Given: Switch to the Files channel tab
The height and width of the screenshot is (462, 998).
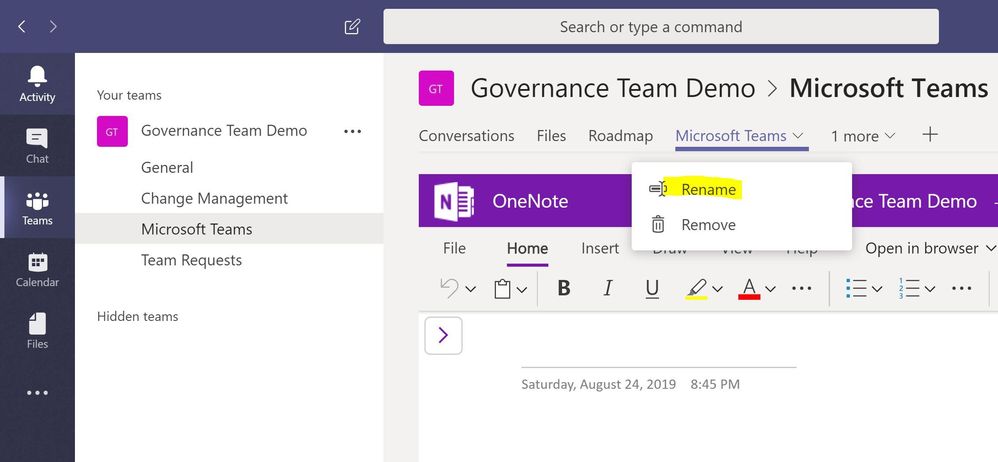Looking at the screenshot, I should (x=551, y=136).
